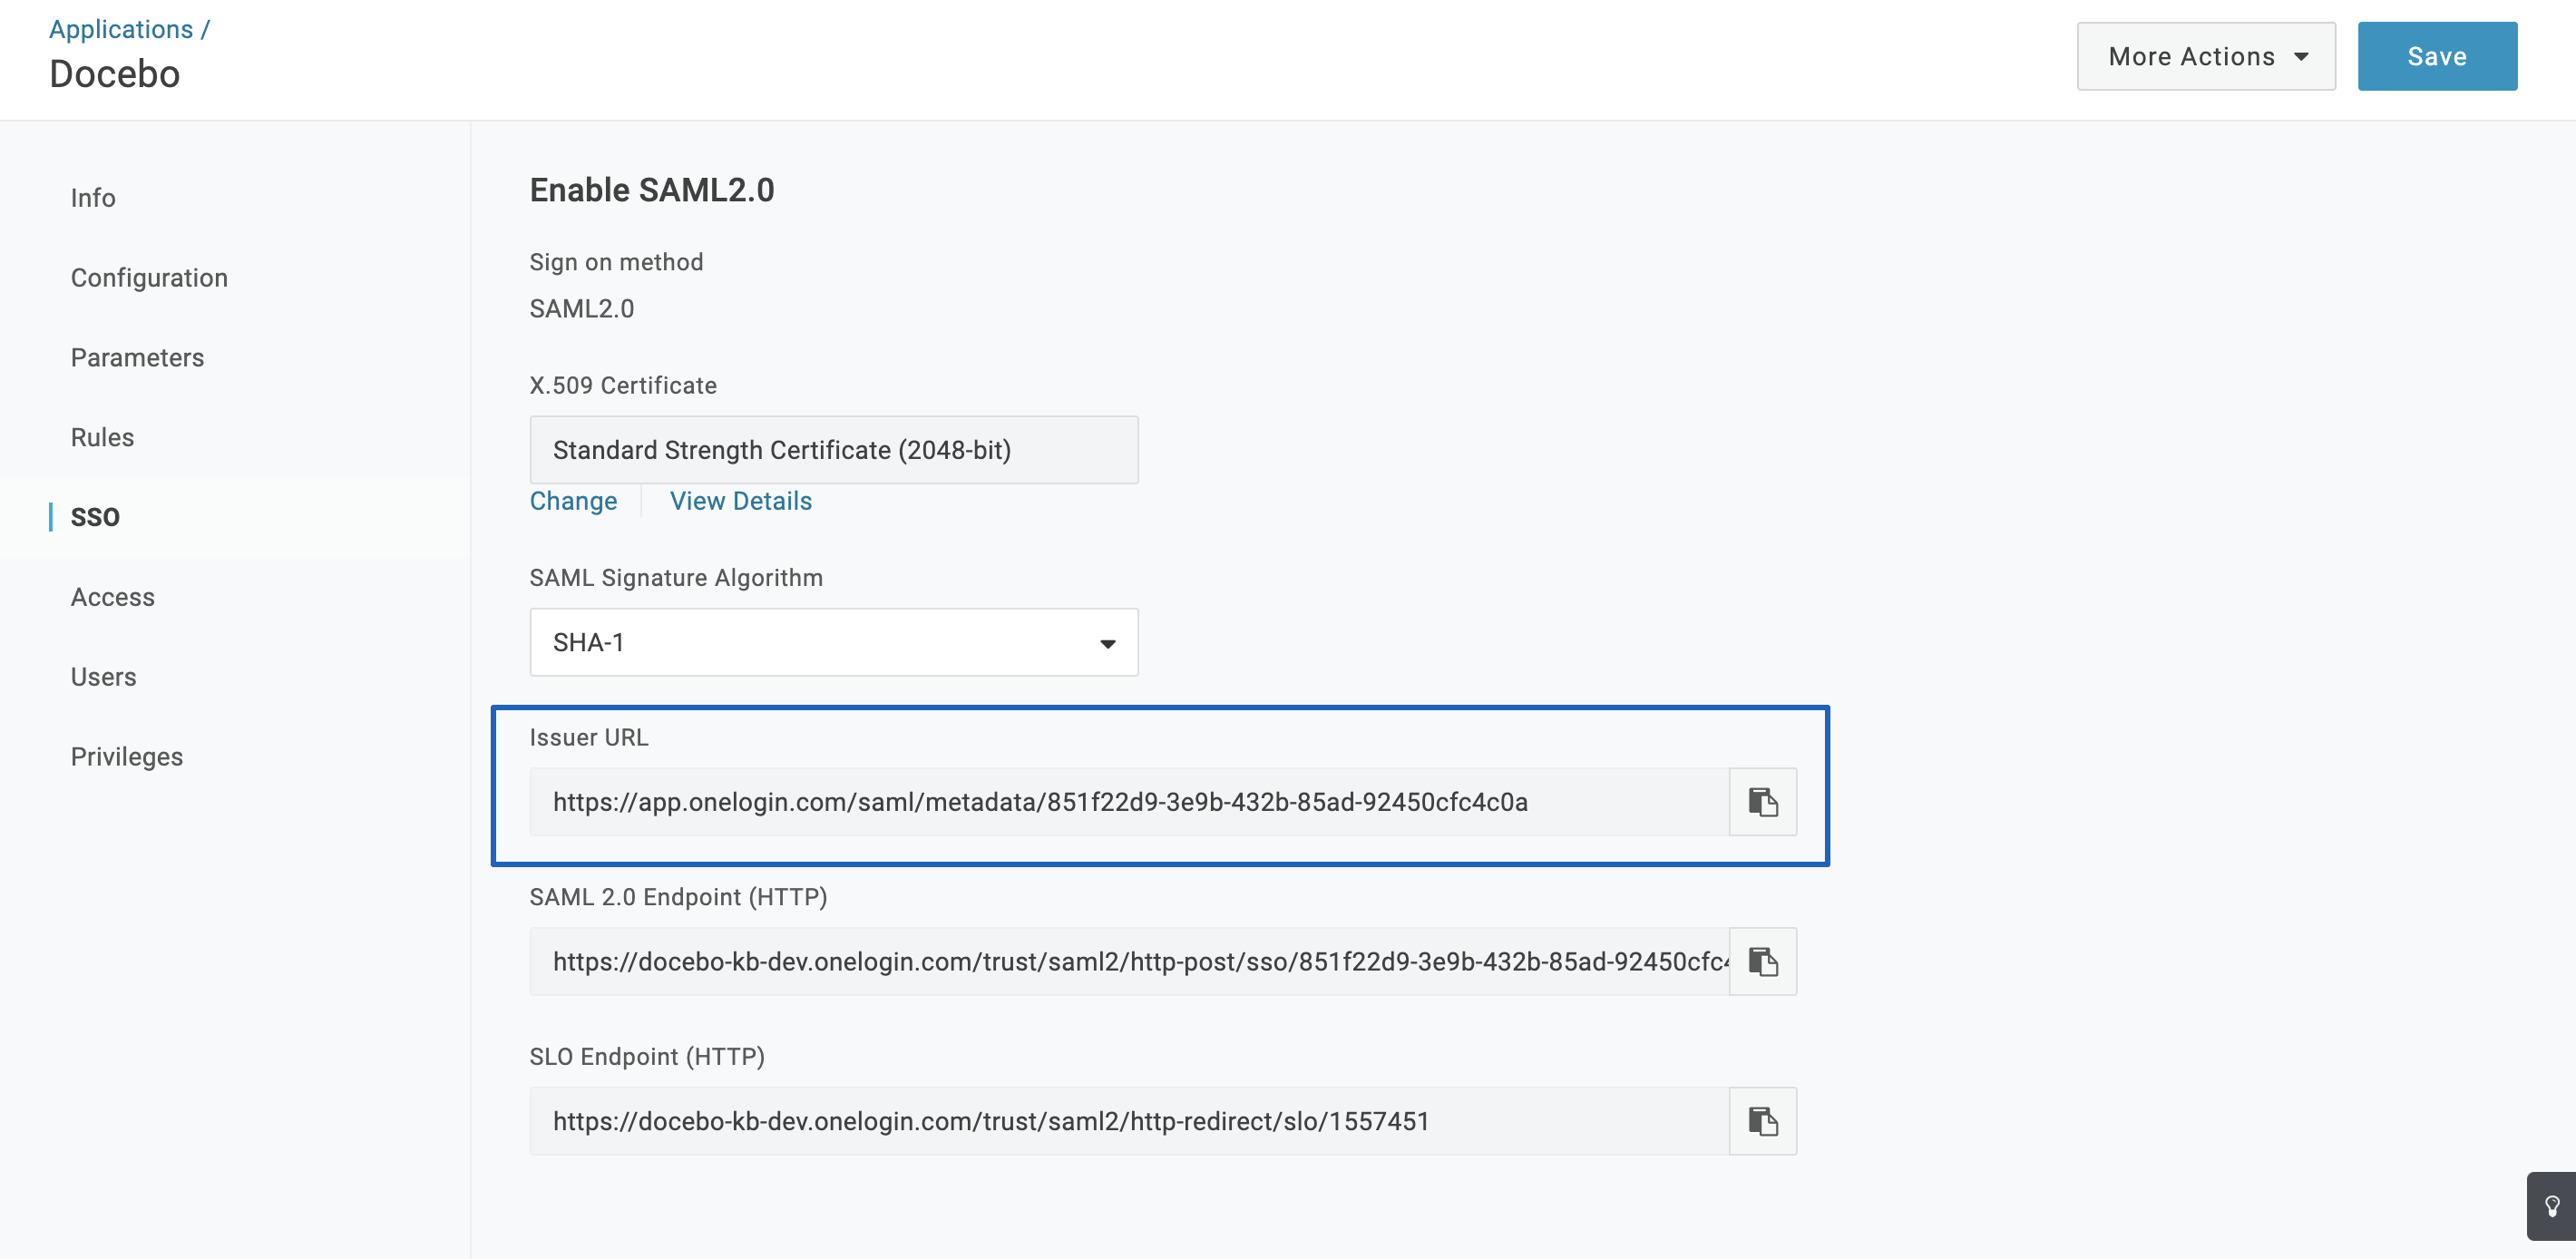Click the SAML2.0 sign on method value
This screenshot has height=1259, width=2576.
pos(582,309)
